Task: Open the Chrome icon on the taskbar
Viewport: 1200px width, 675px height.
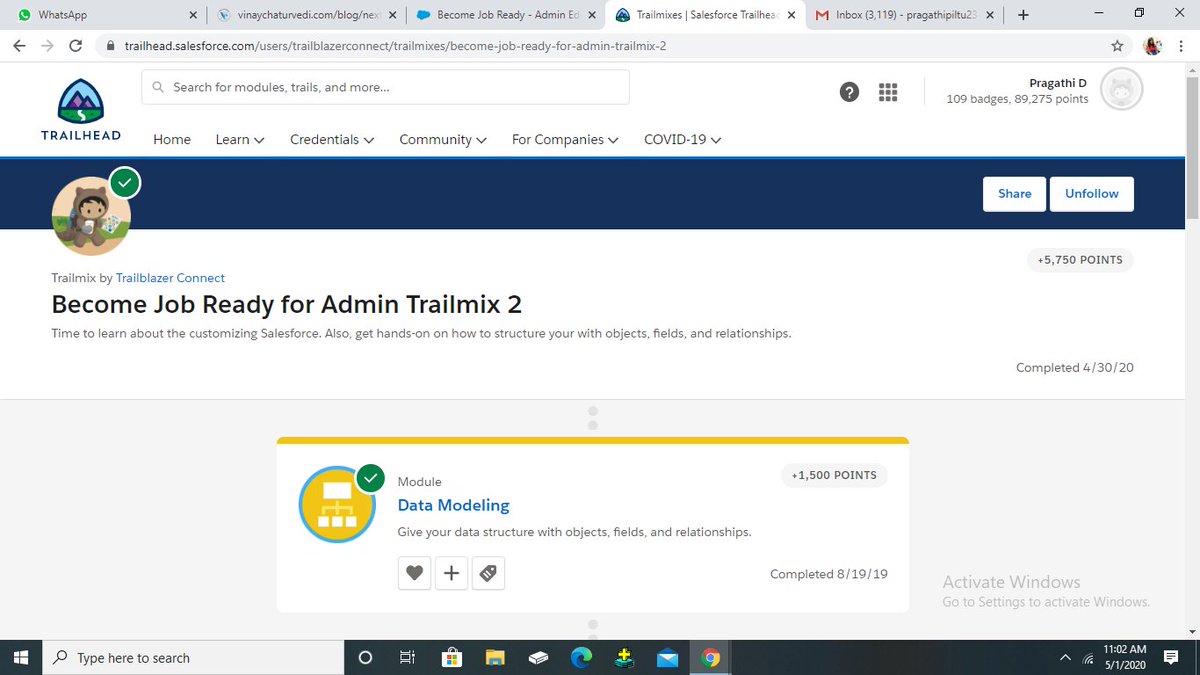Action: 711,657
